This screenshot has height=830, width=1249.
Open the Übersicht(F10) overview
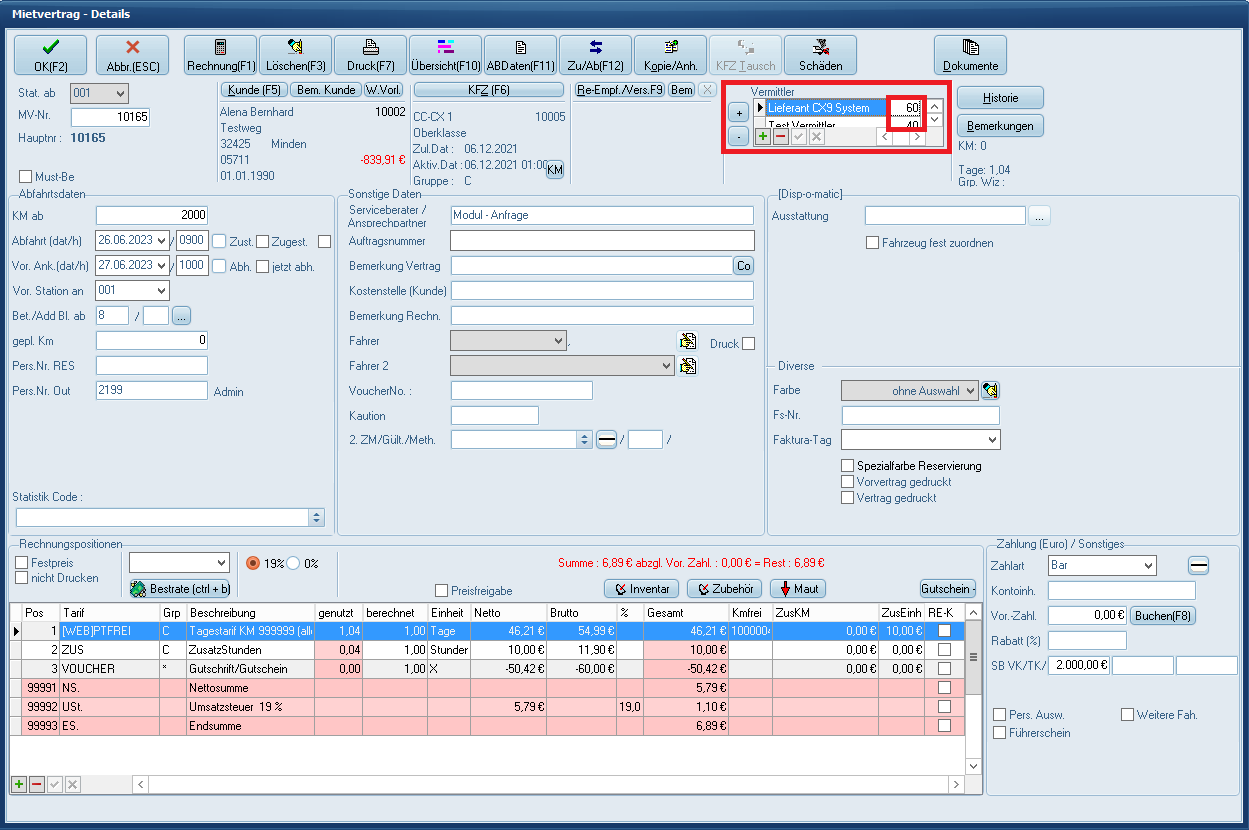[x=446, y=55]
